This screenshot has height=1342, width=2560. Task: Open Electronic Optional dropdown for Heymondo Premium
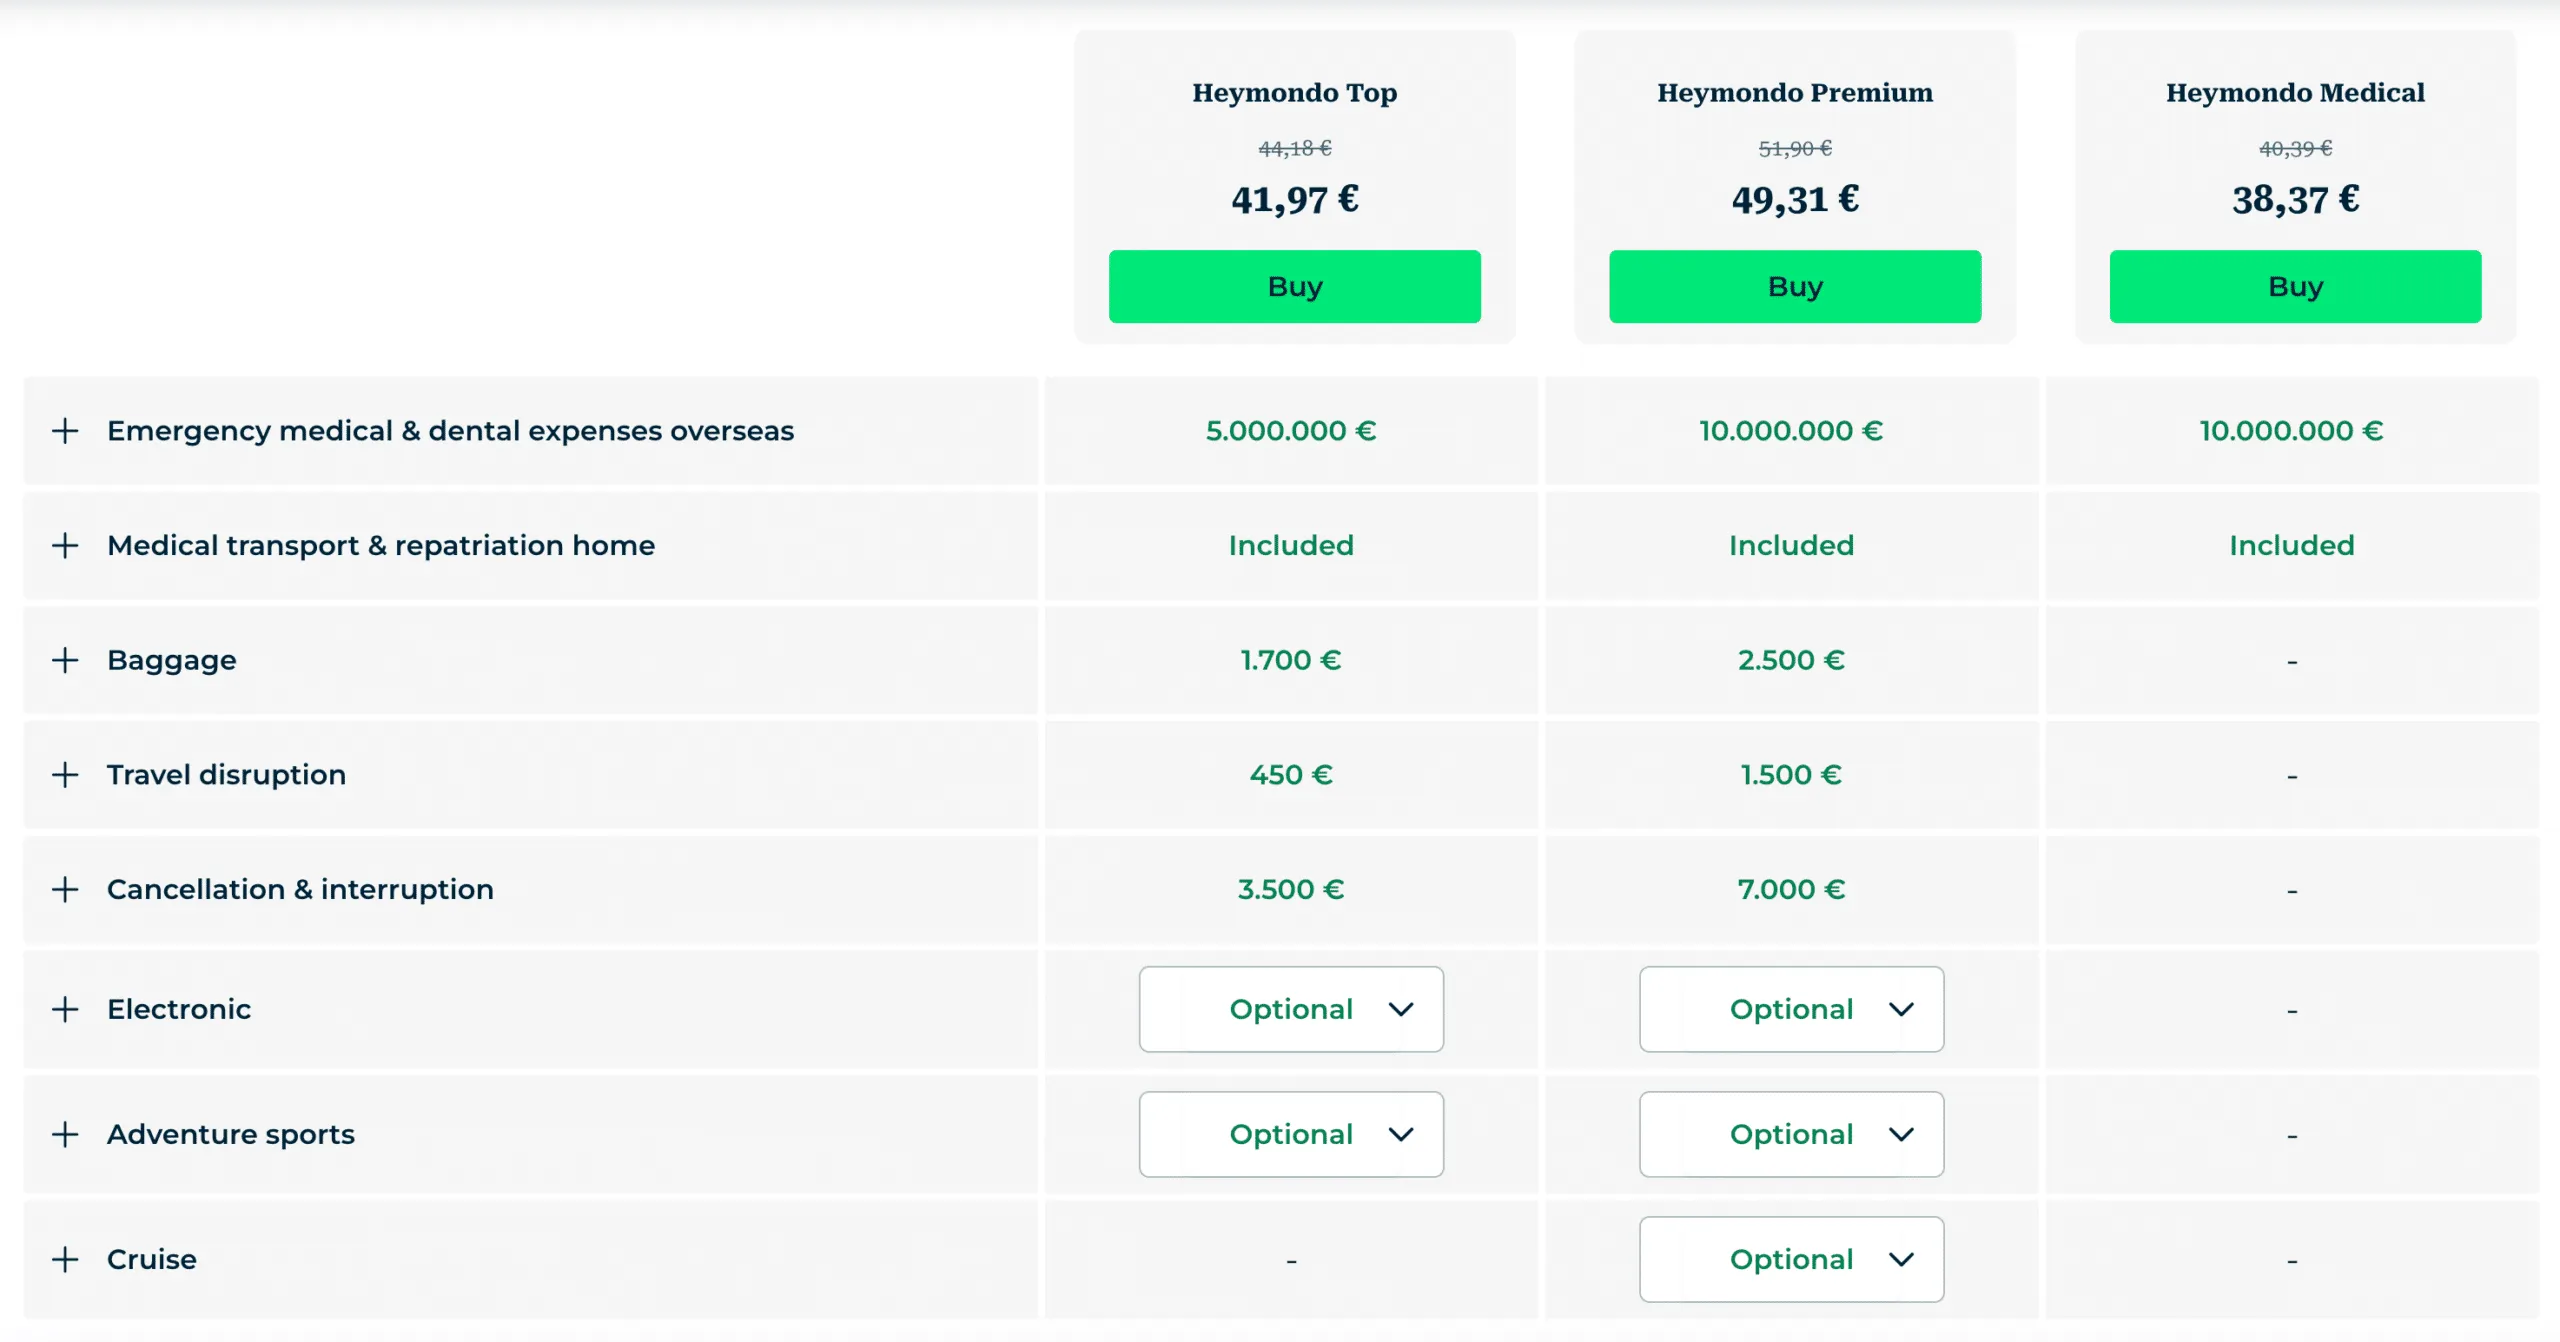pyautogui.click(x=1791, y=1009)
